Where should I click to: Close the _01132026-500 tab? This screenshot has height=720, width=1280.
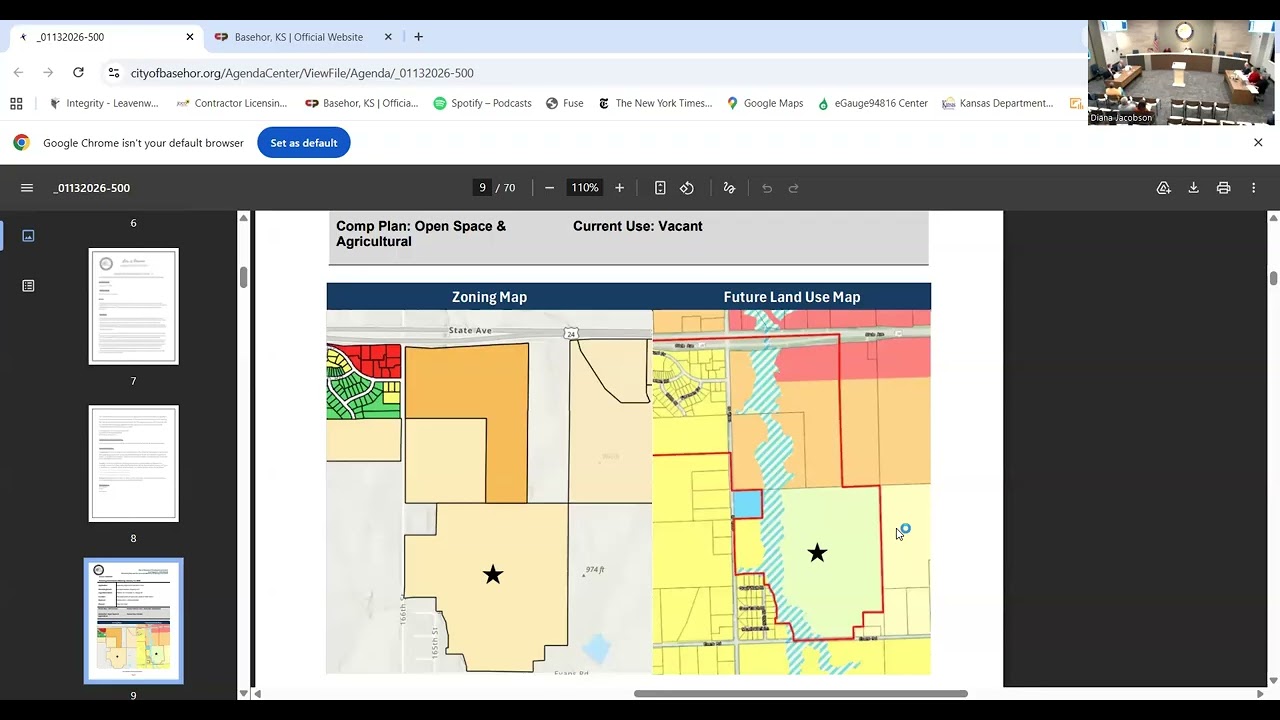(x=190, y=37)
